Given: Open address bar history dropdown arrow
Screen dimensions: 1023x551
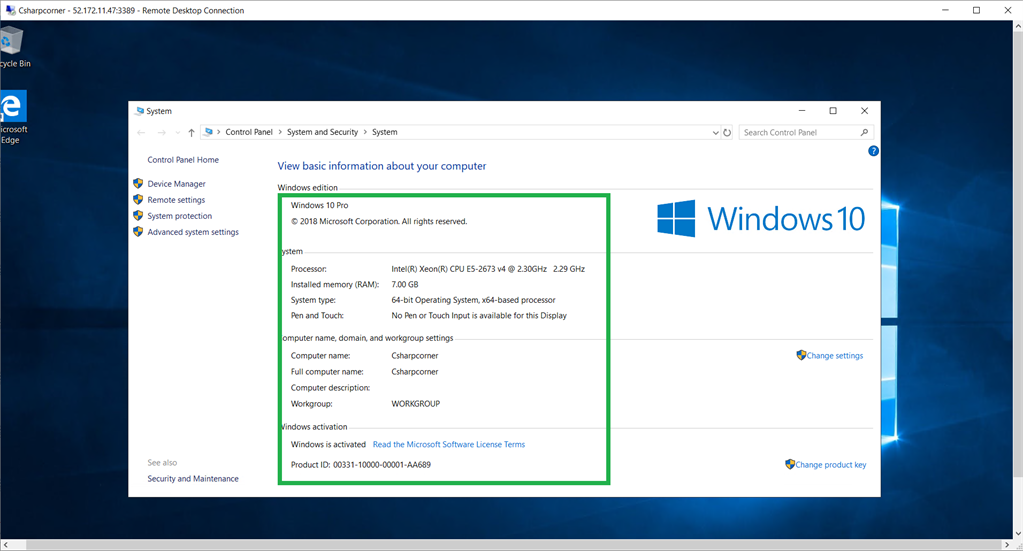Looking at the screenshot, I should [x=715, y=132].
